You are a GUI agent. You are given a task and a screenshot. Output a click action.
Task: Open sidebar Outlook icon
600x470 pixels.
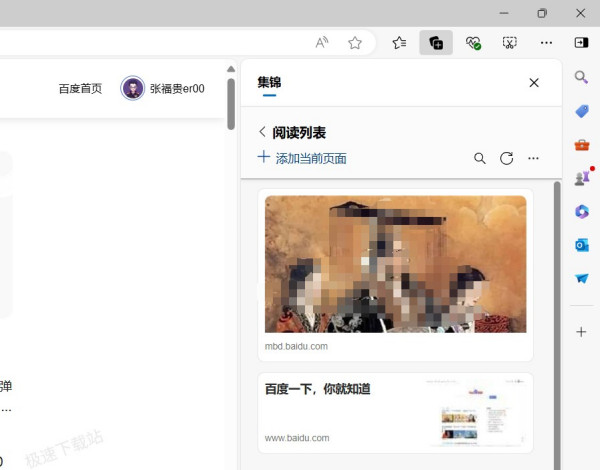tap(582, 245)
